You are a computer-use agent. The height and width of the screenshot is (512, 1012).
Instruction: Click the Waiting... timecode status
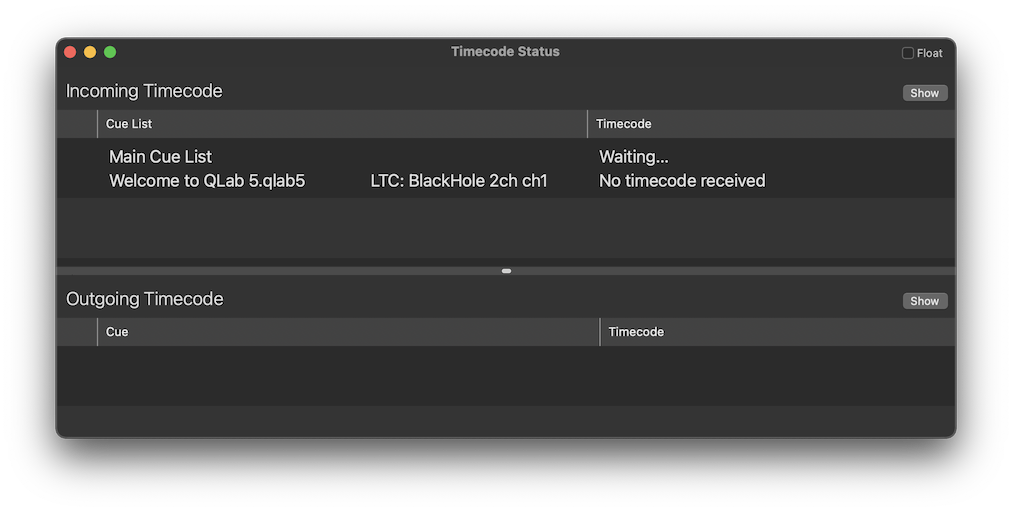point(633,157)
